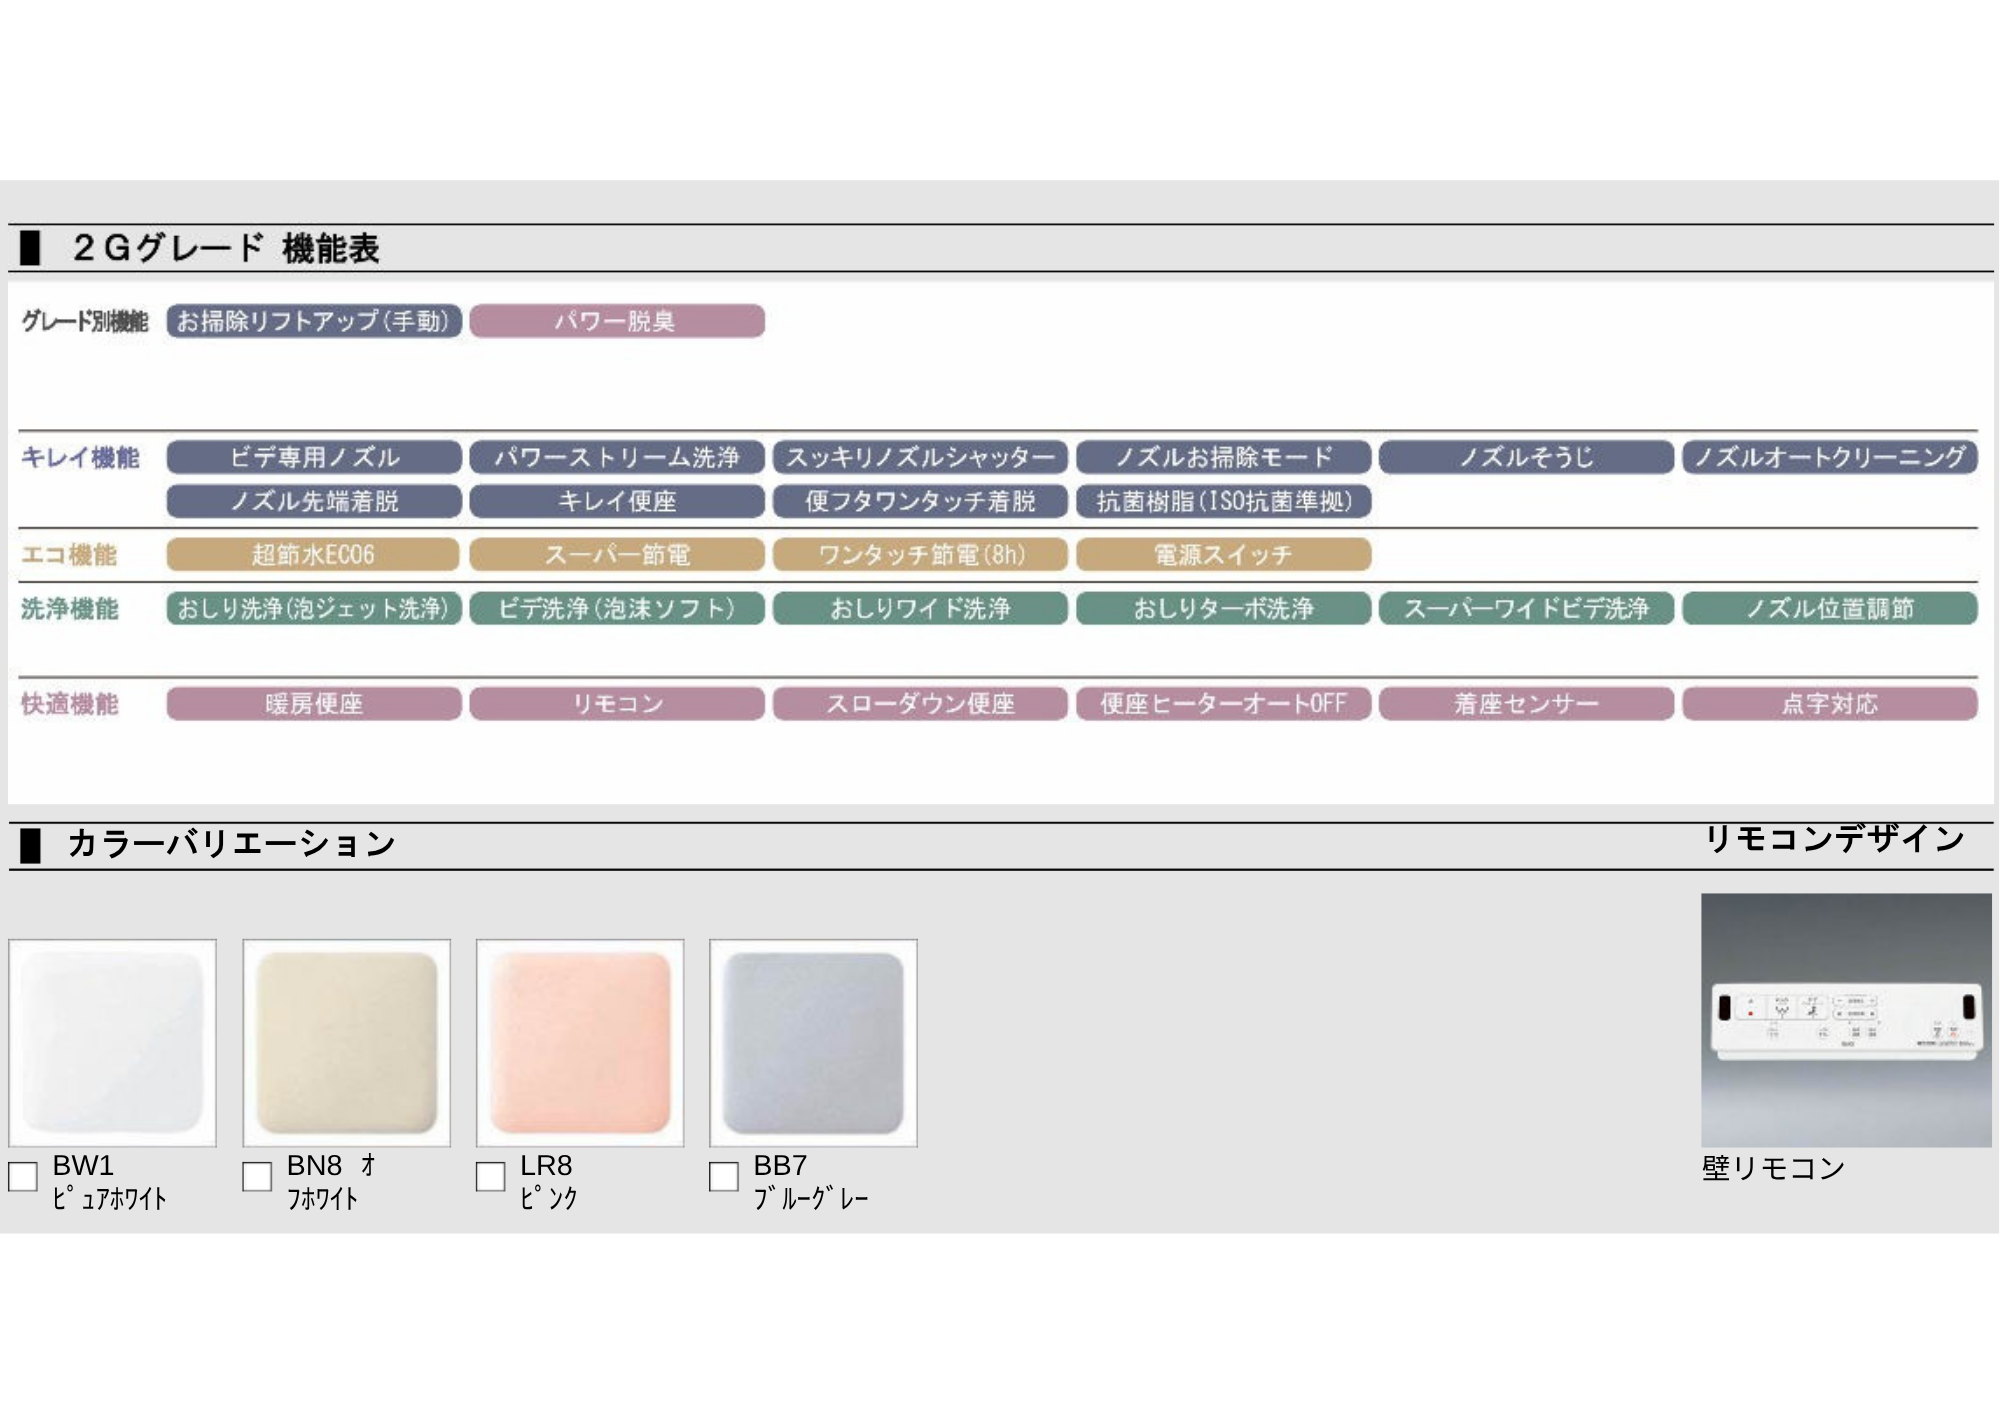Screen dimensions: 2000x1414
Task: Click the スーパー節電 badge
Action: point(617,554)
